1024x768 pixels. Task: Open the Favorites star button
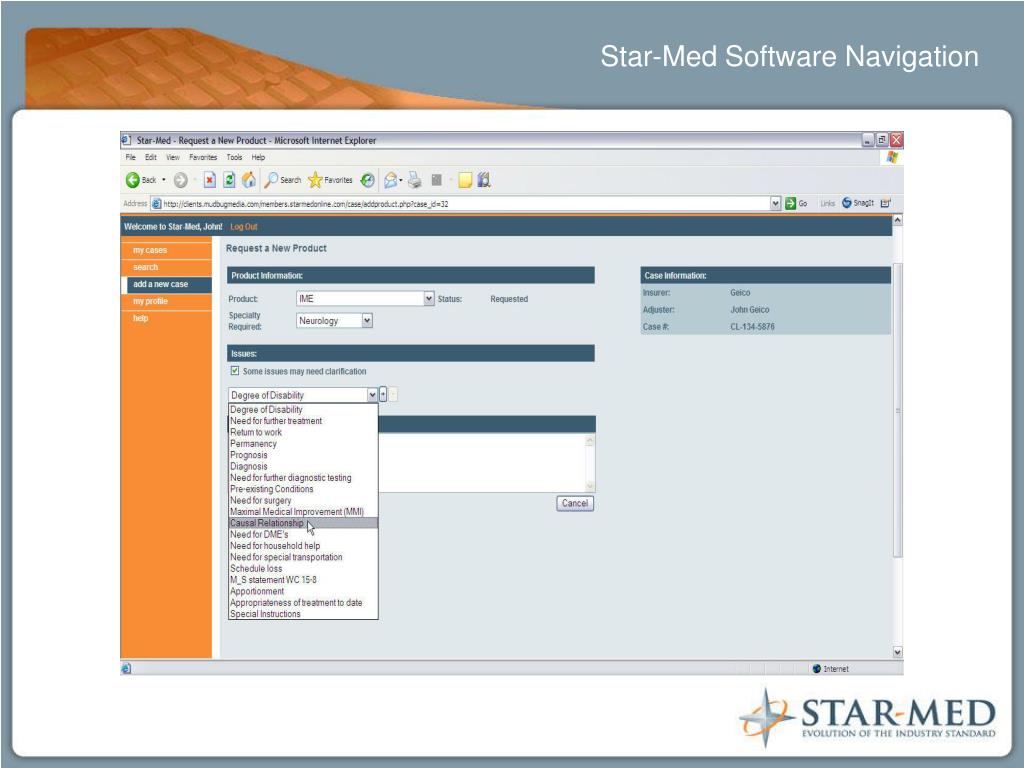329,180
